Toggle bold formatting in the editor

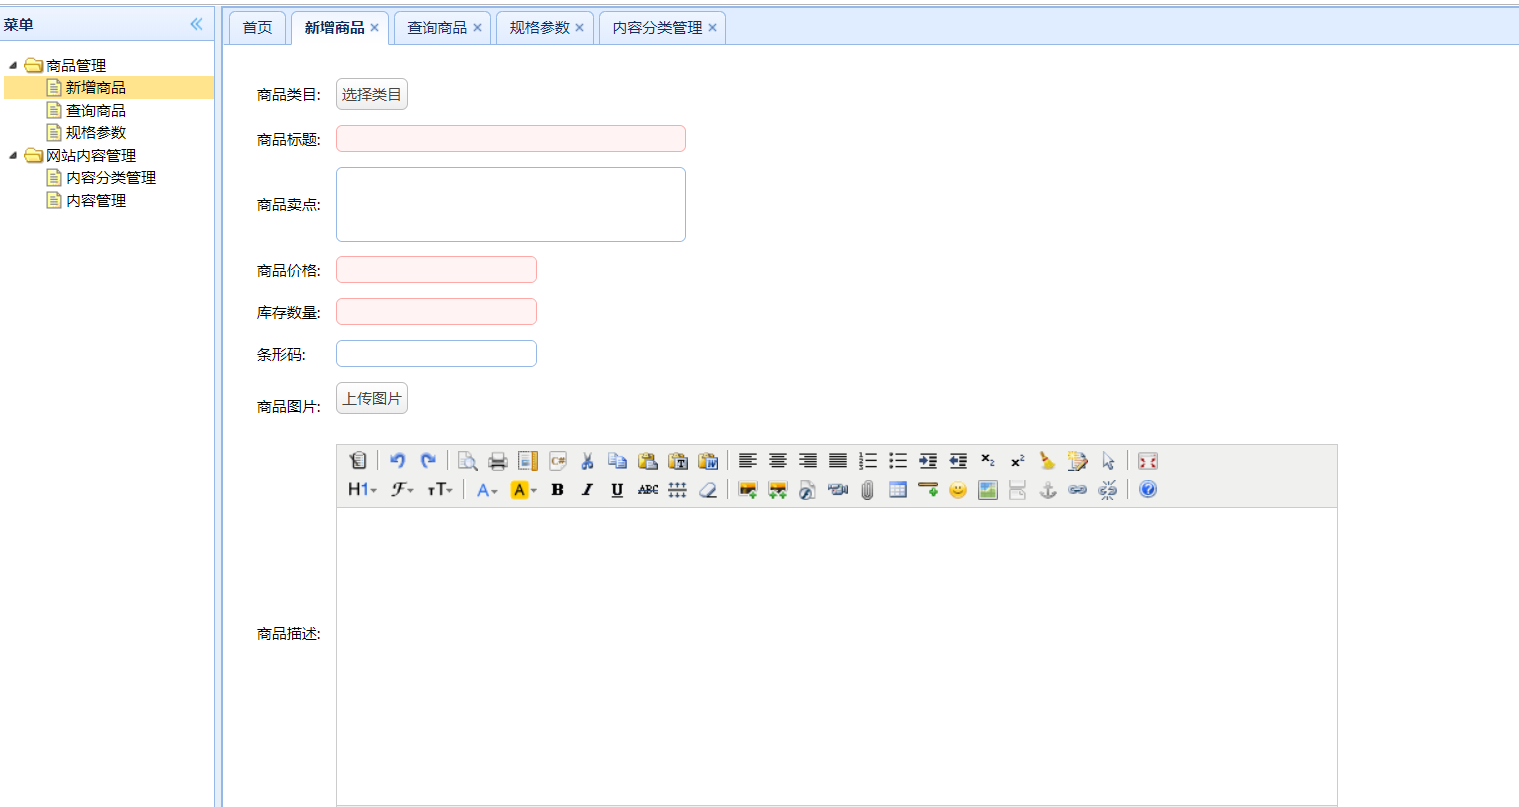[556, 489]
